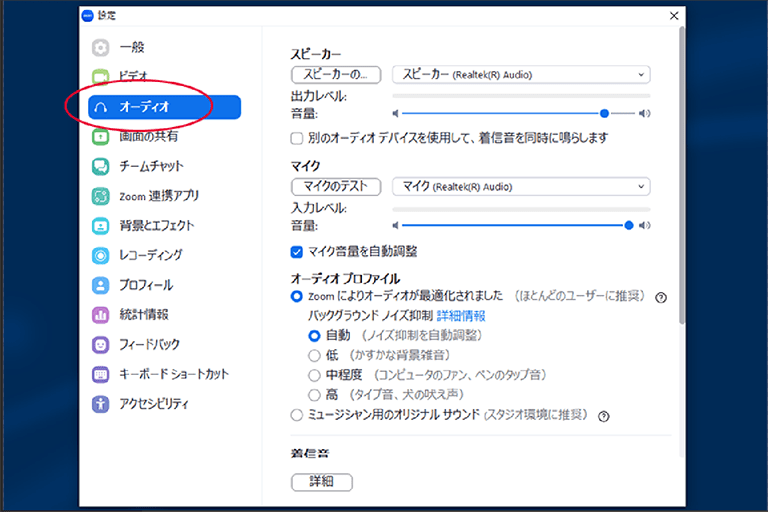Click speaker volume low icon
768x512 pixels.
coord(395,114)
